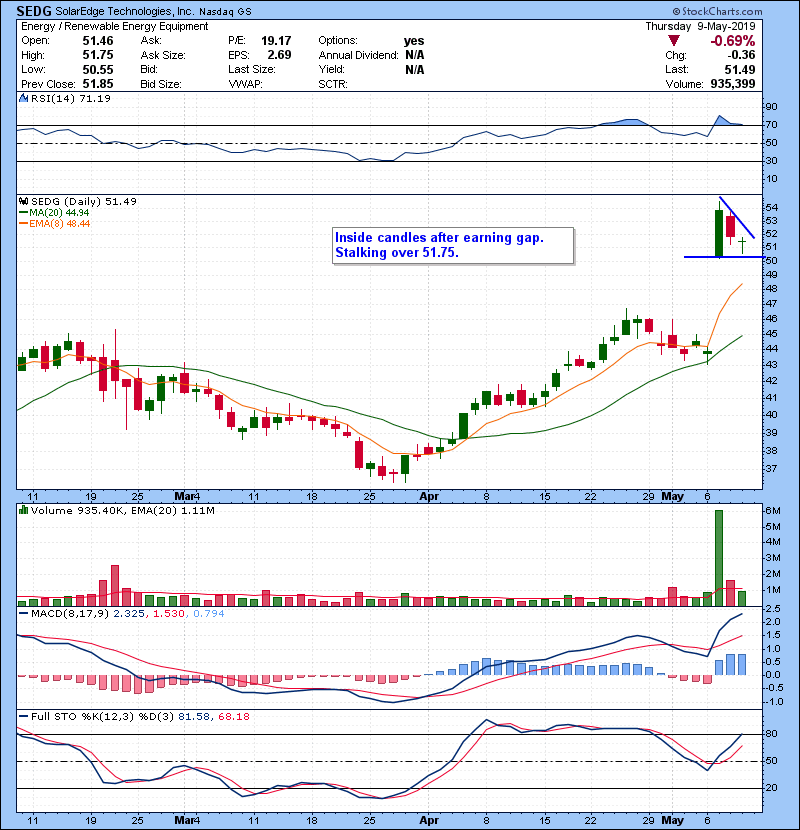Select the MACD signal value 1.530
This screenshot has width=800, height=830.
[168, 614]
